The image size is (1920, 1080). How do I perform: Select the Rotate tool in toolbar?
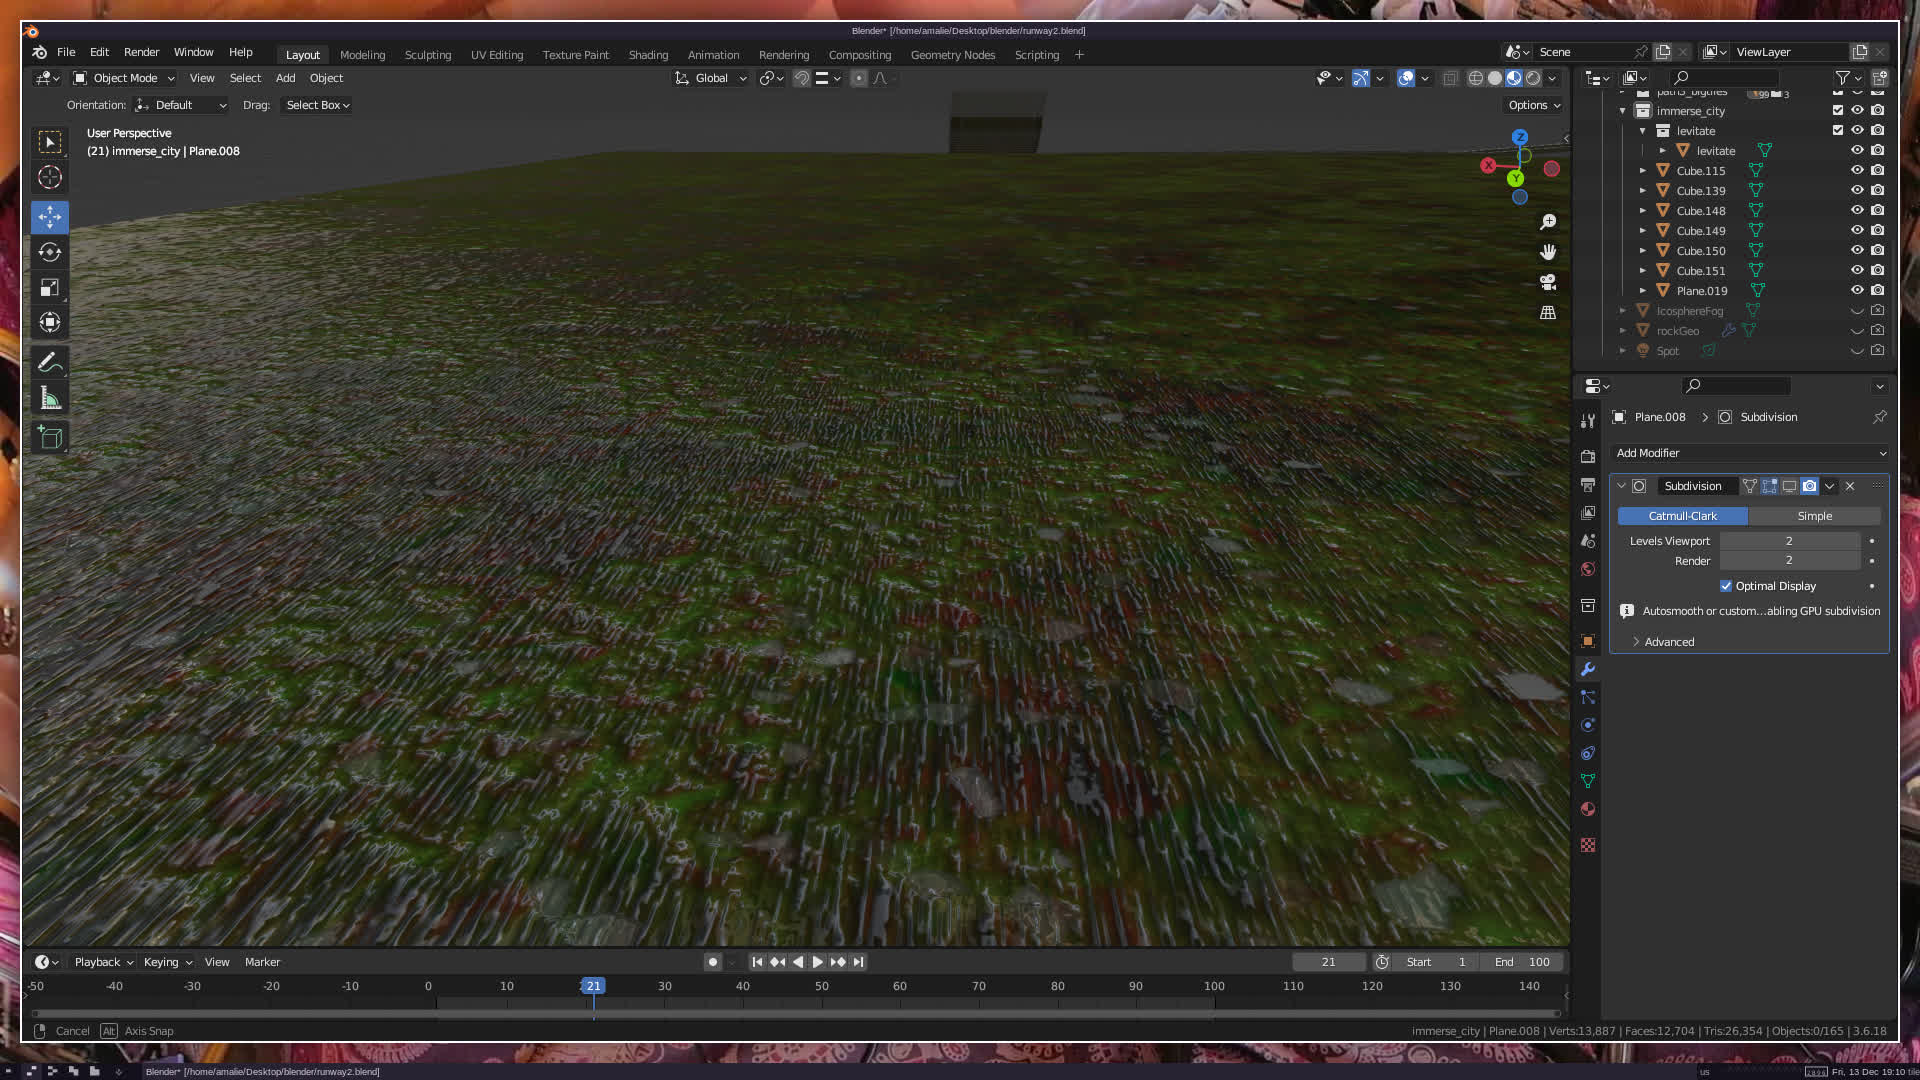tap(50, 252)
